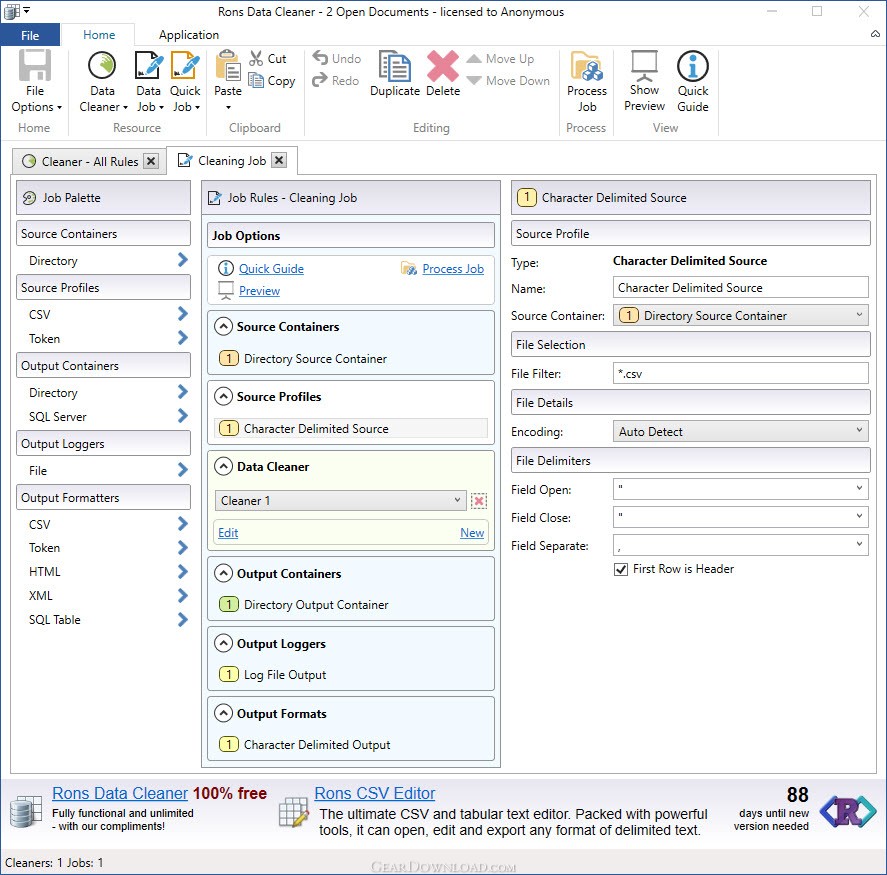Viewport: 887px width, 875px height.
Task: Open the Quick Guide ribbon icon
Action: click(693, 81)
